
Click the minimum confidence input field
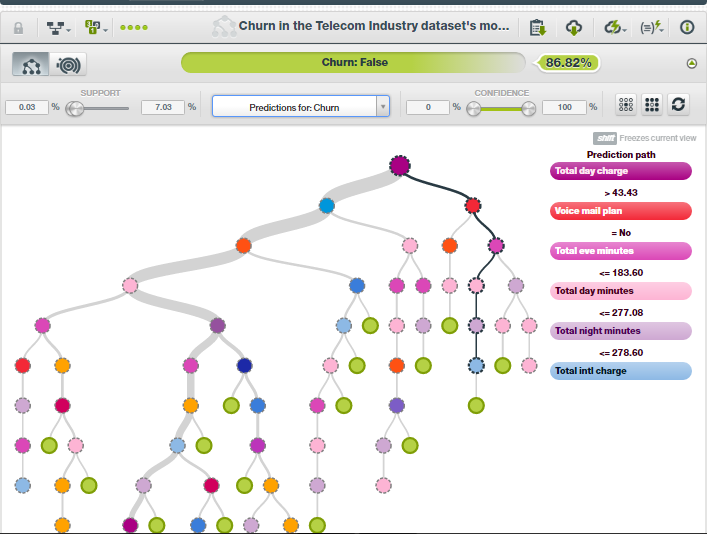tap(428, 107)
